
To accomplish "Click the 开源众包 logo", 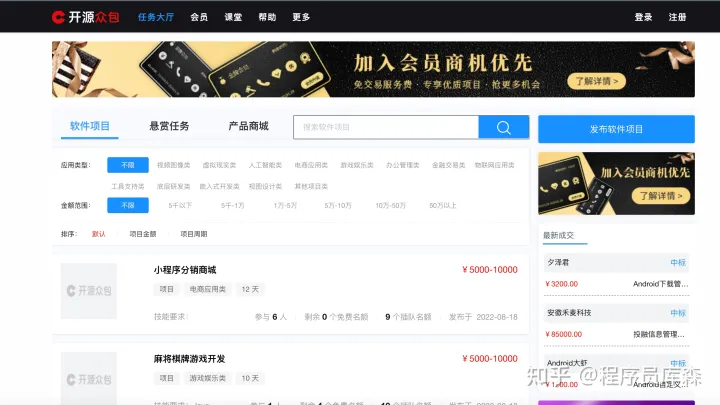I will (x=85, y=17).
